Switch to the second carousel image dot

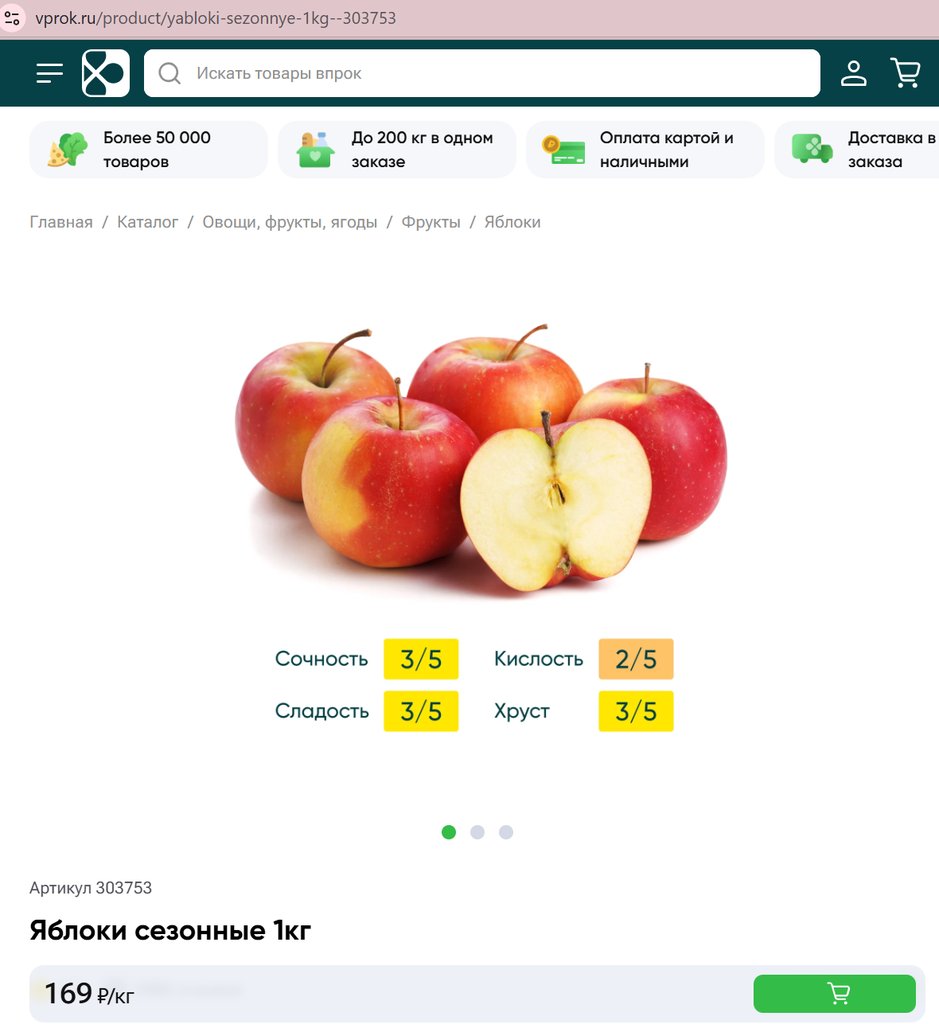click(x=477, y=832)
